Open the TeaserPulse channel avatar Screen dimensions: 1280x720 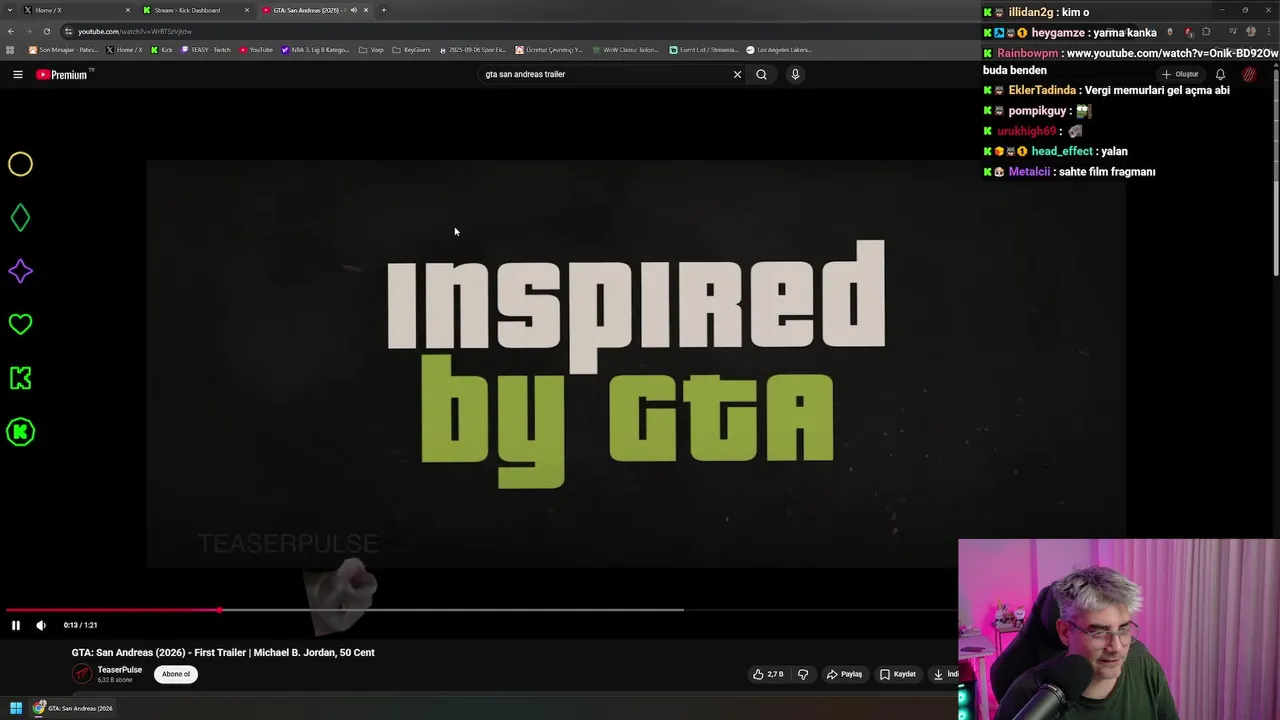pyautogui.click(x=82, y=674)
